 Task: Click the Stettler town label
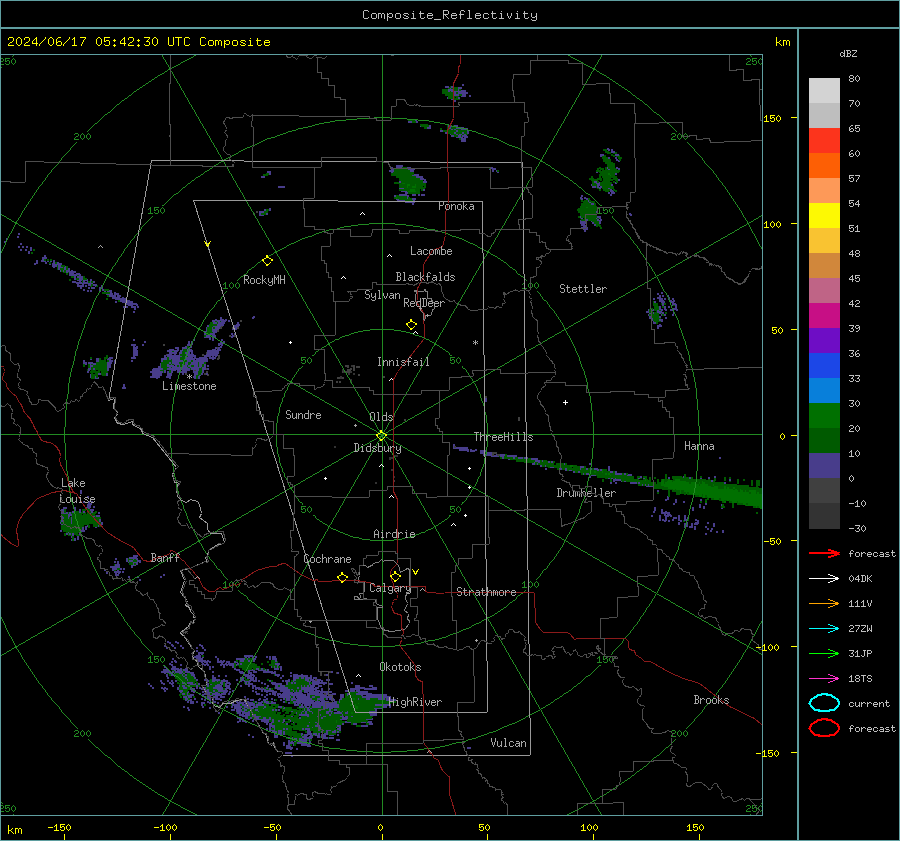pos(583,289)
